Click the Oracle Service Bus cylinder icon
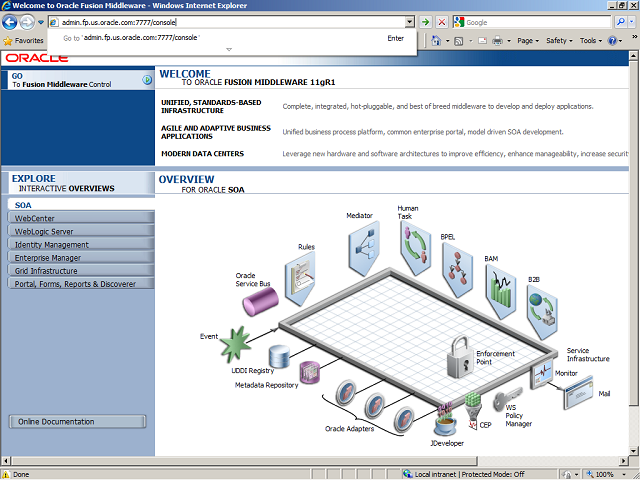Image resolution: width=640 pixels, height=480 pixels. pos(260,301)
